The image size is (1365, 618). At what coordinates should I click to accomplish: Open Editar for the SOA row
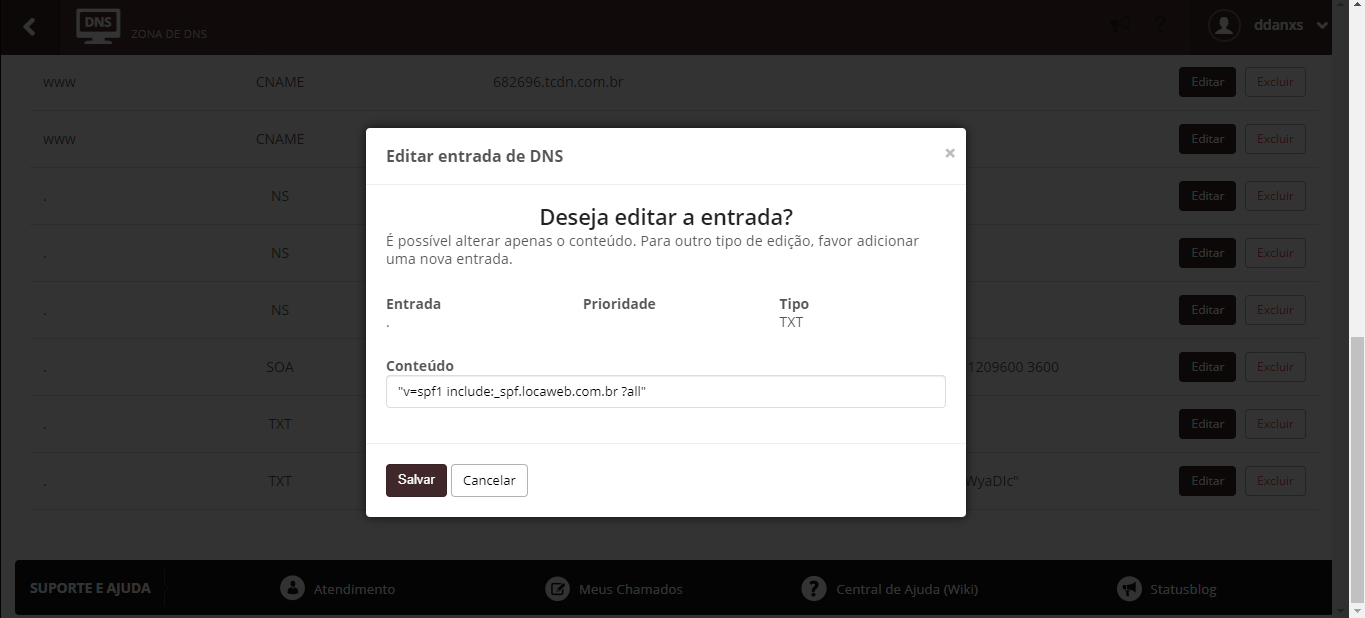[x=1207, y=367]
